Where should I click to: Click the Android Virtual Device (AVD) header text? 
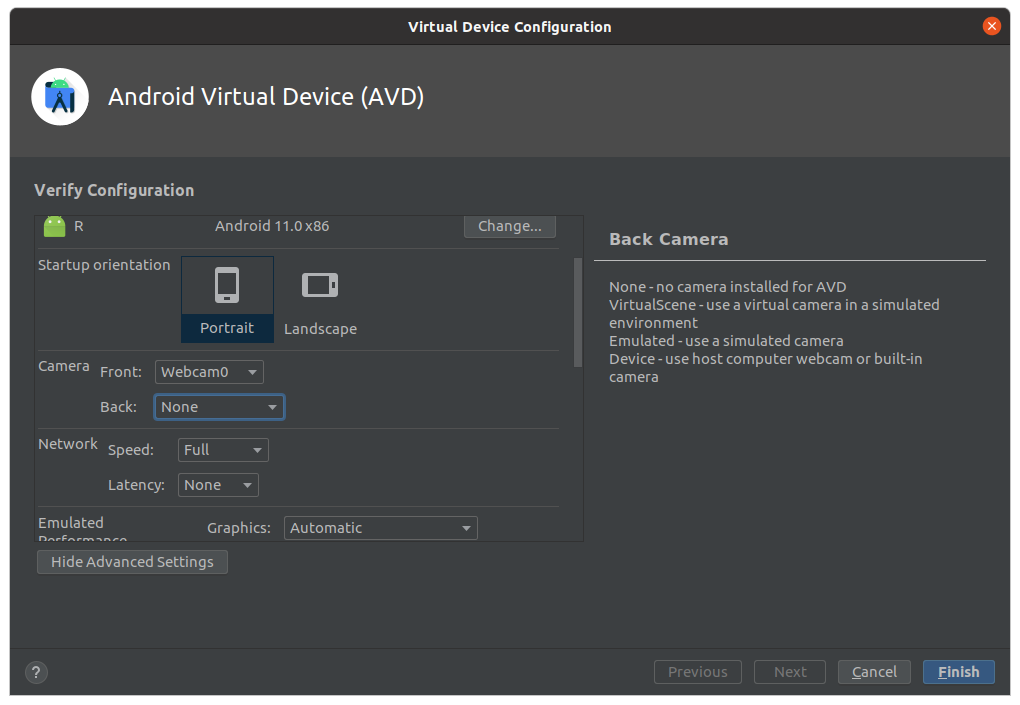[x=266, y=97]
